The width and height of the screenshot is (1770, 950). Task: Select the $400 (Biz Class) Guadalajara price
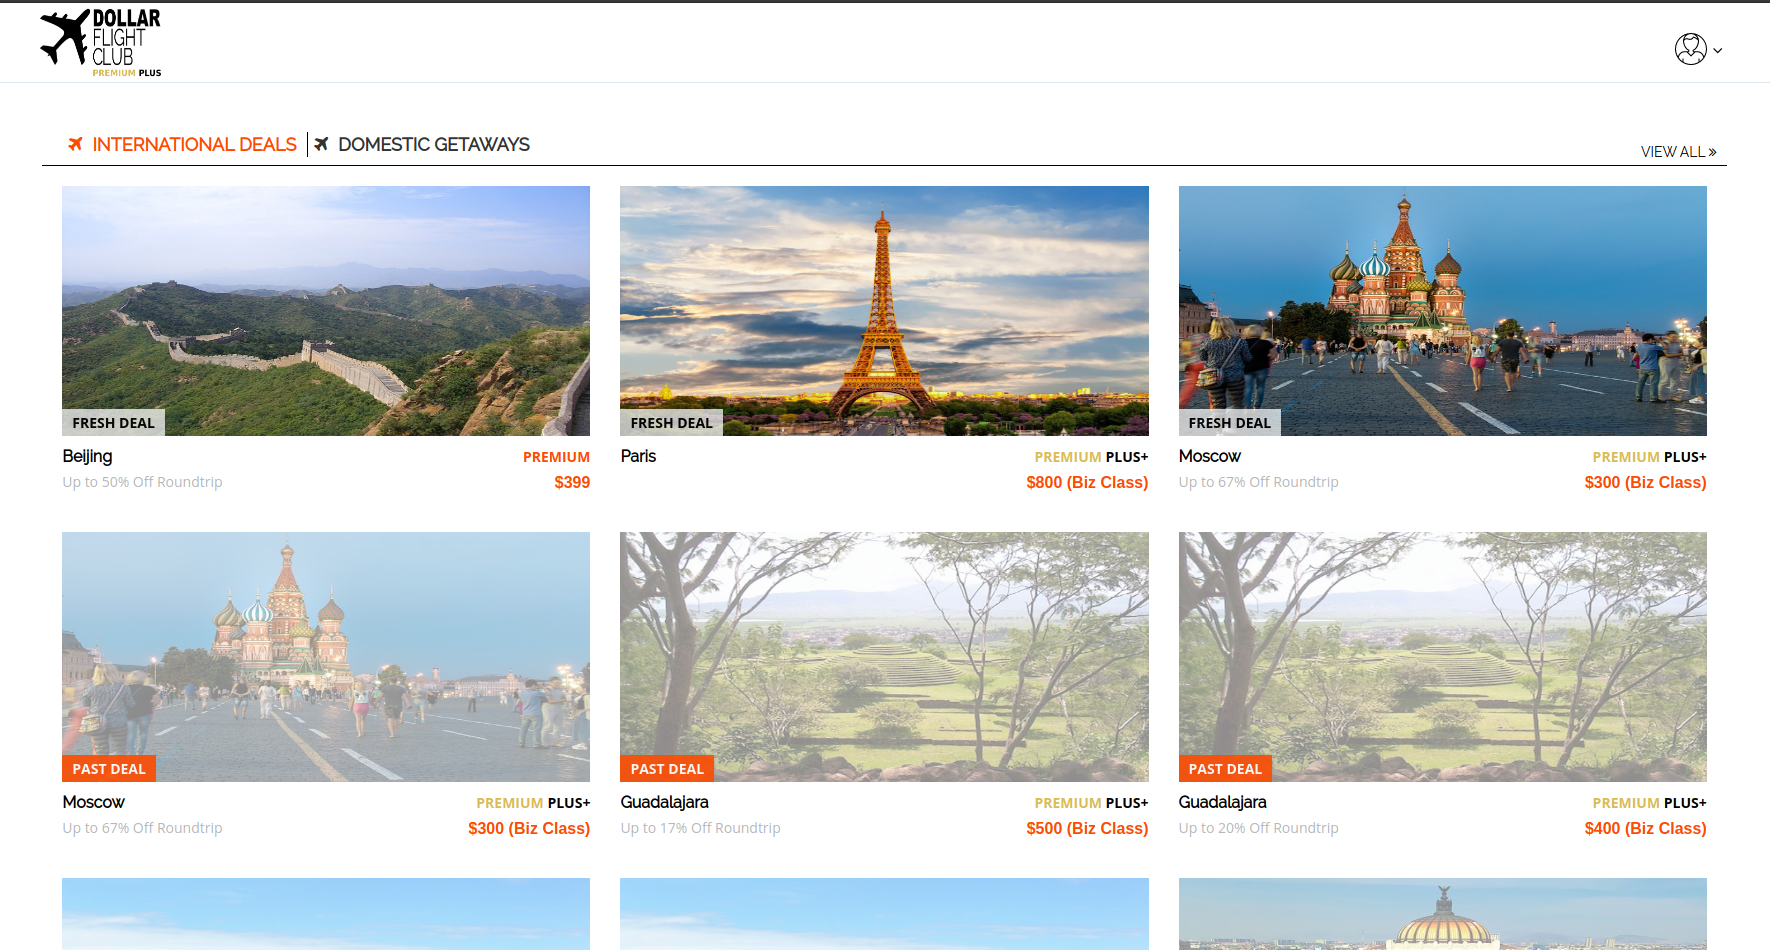click(x=1644, y=828)
